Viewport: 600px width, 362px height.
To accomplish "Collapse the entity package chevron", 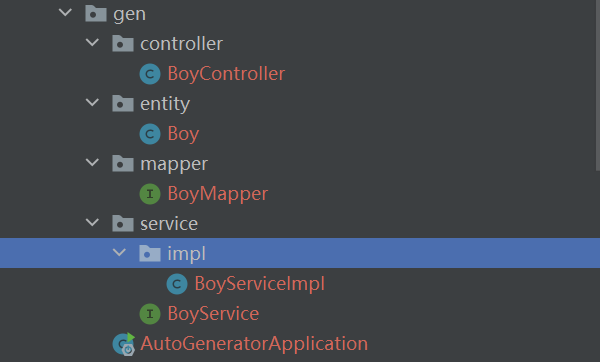I will (92, 103).
